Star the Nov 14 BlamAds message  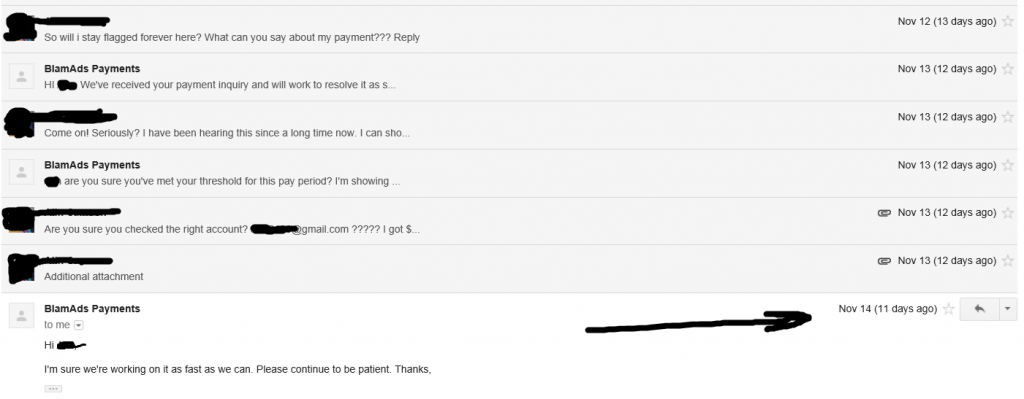949,309
